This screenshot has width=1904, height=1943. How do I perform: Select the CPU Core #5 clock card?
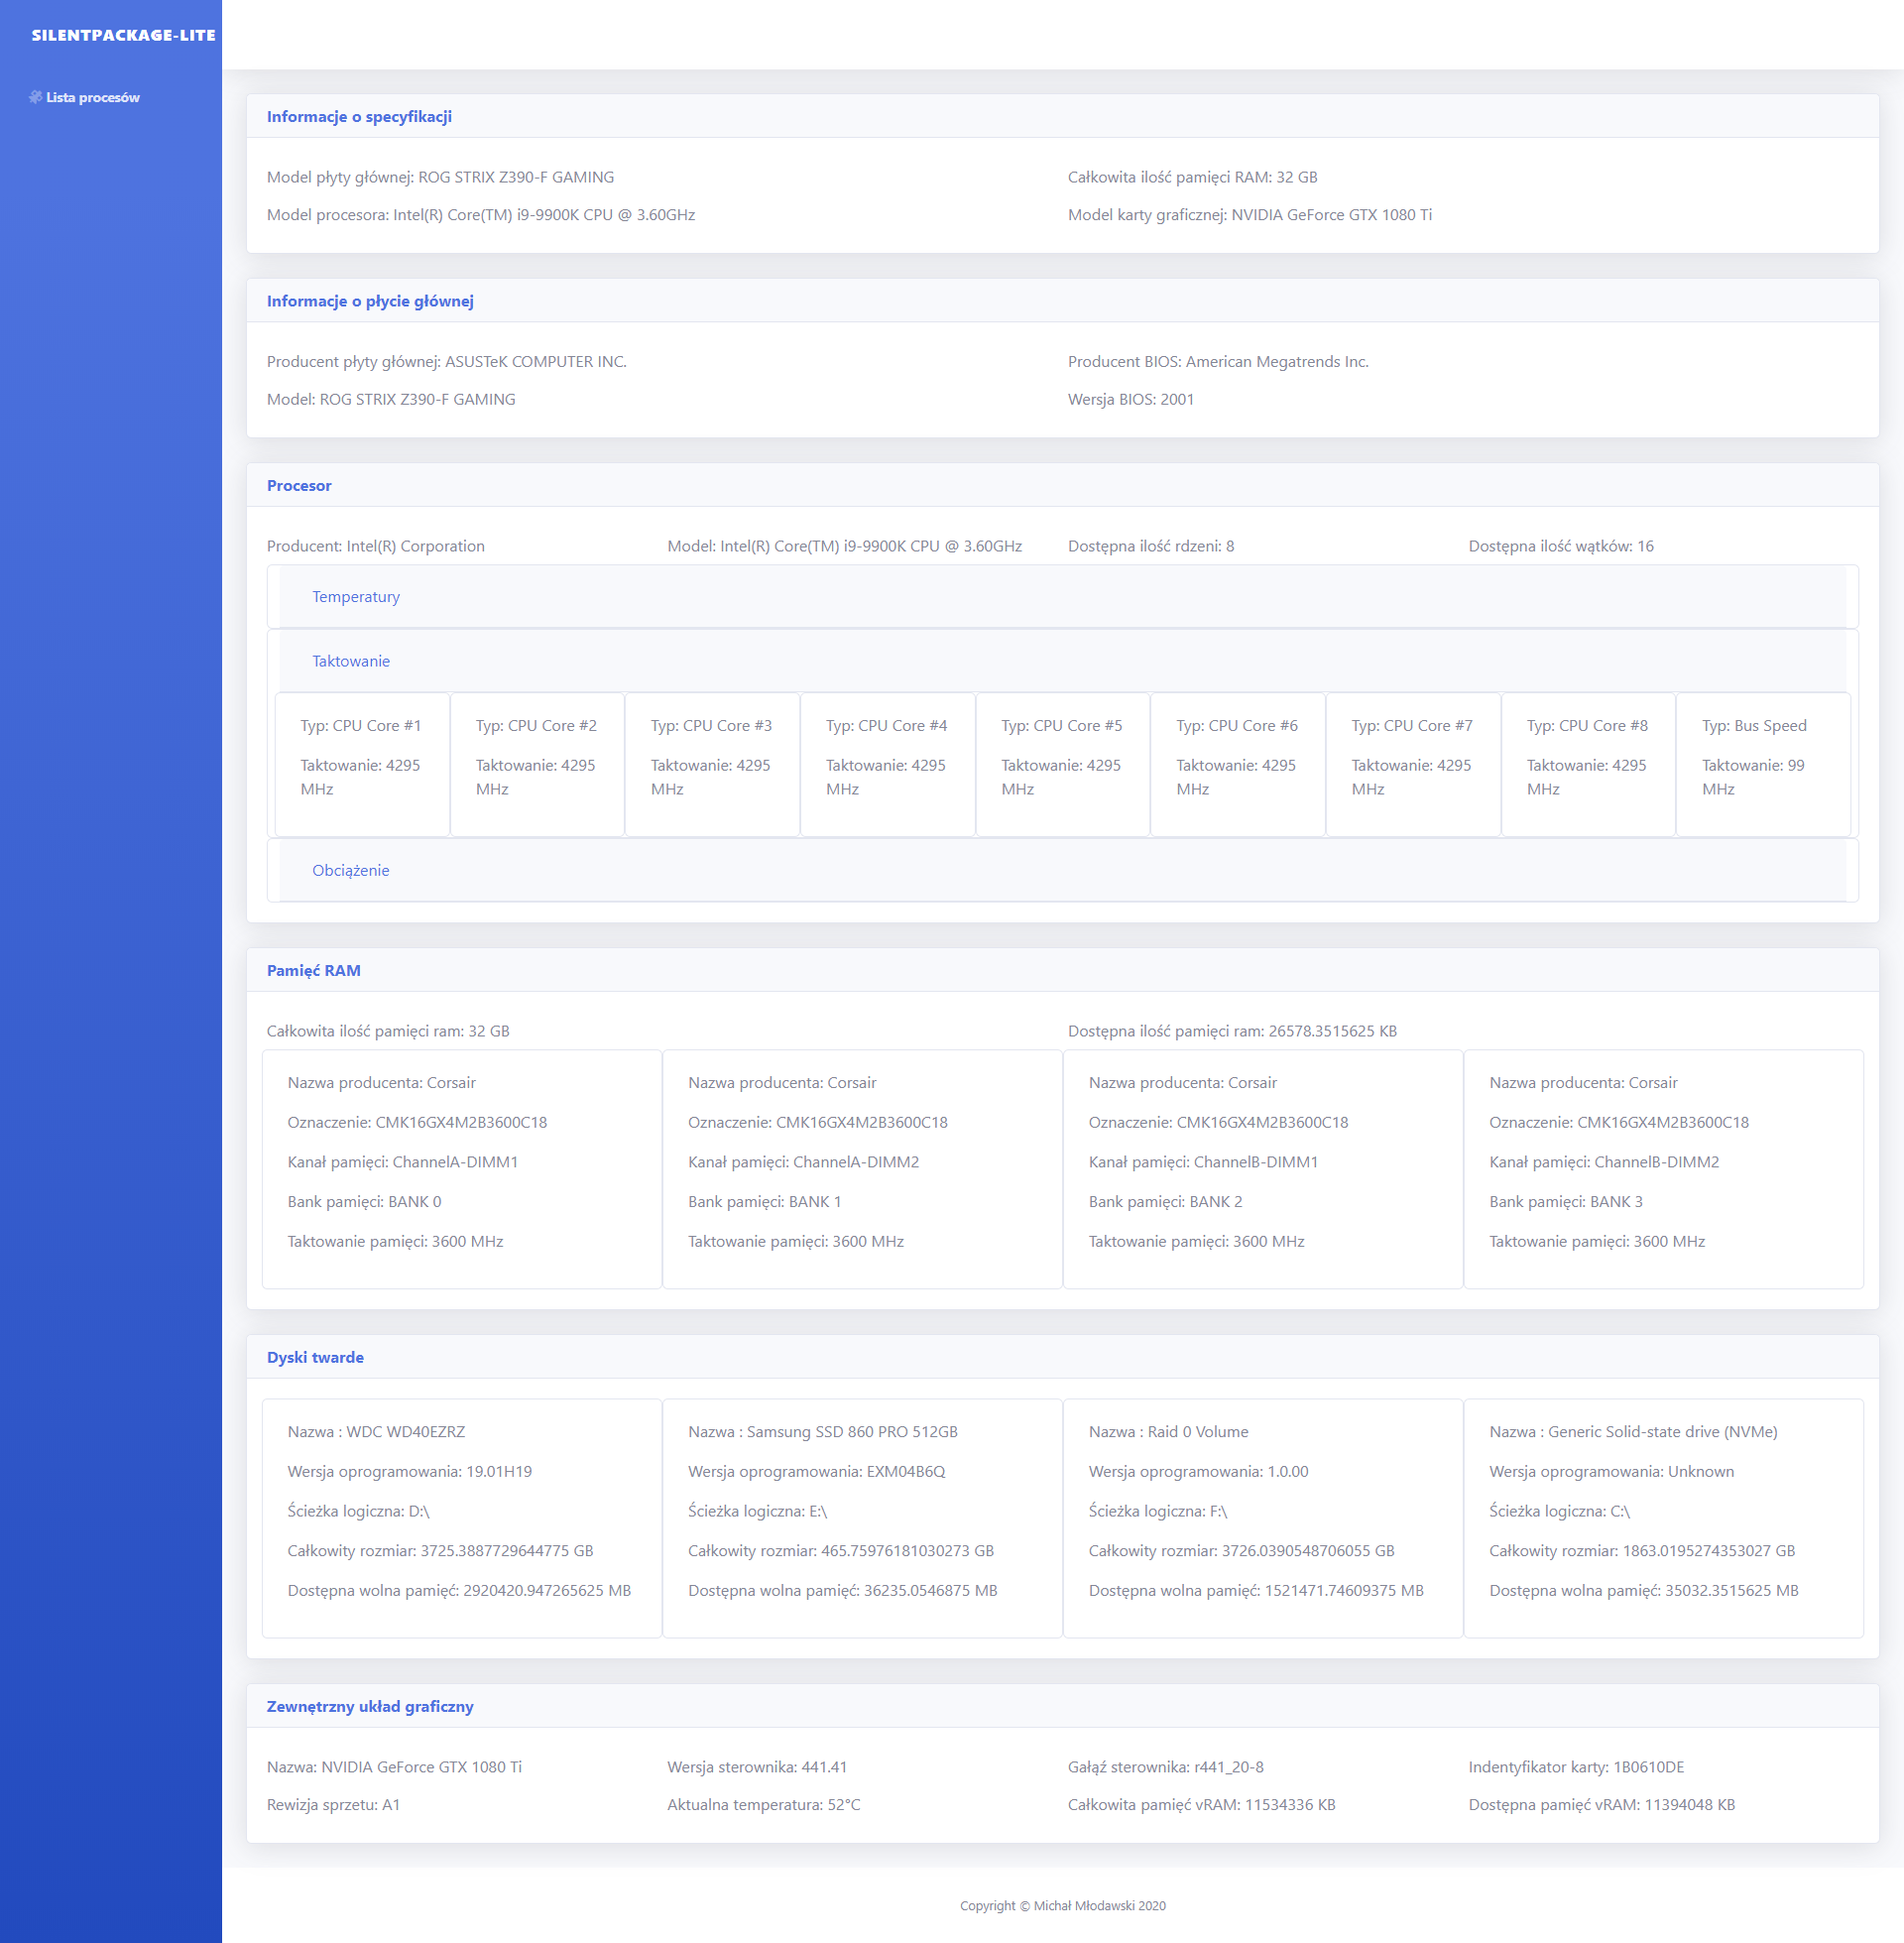click(x=1062, y=764)
